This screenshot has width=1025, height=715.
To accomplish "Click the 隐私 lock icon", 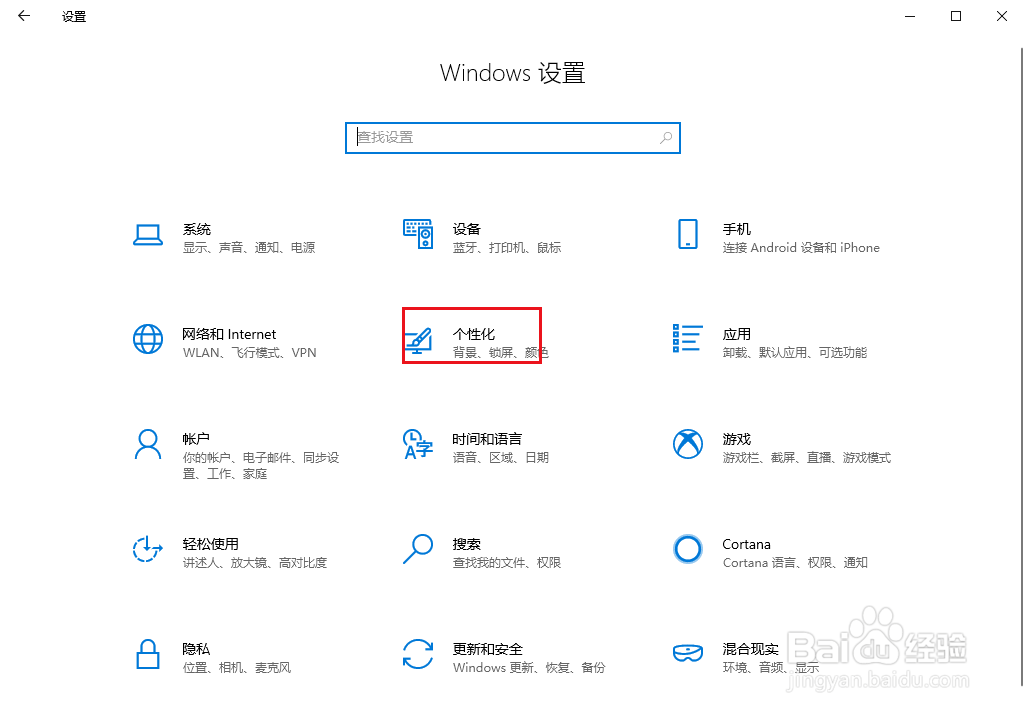I will pyautogui.click(x=147, y=655).
